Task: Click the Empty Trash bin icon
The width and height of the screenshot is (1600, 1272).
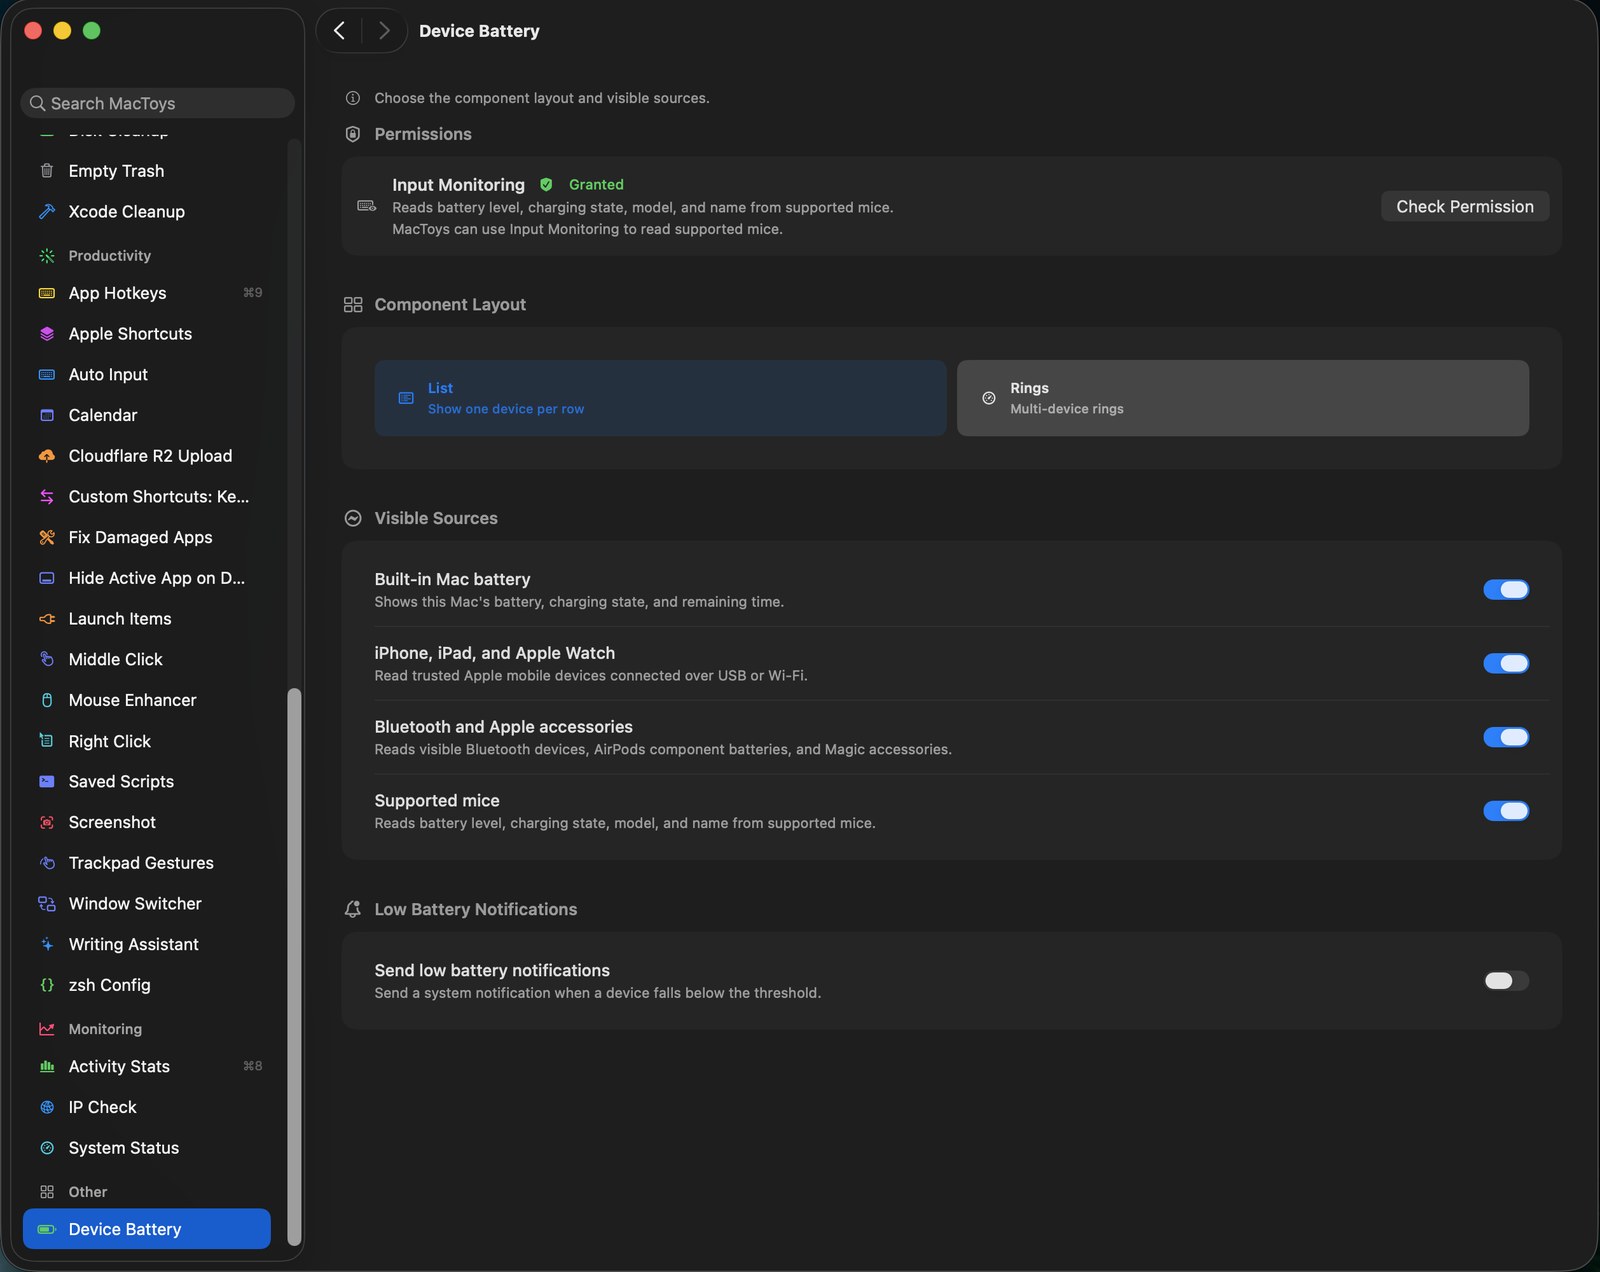Action: coord(47,171)
